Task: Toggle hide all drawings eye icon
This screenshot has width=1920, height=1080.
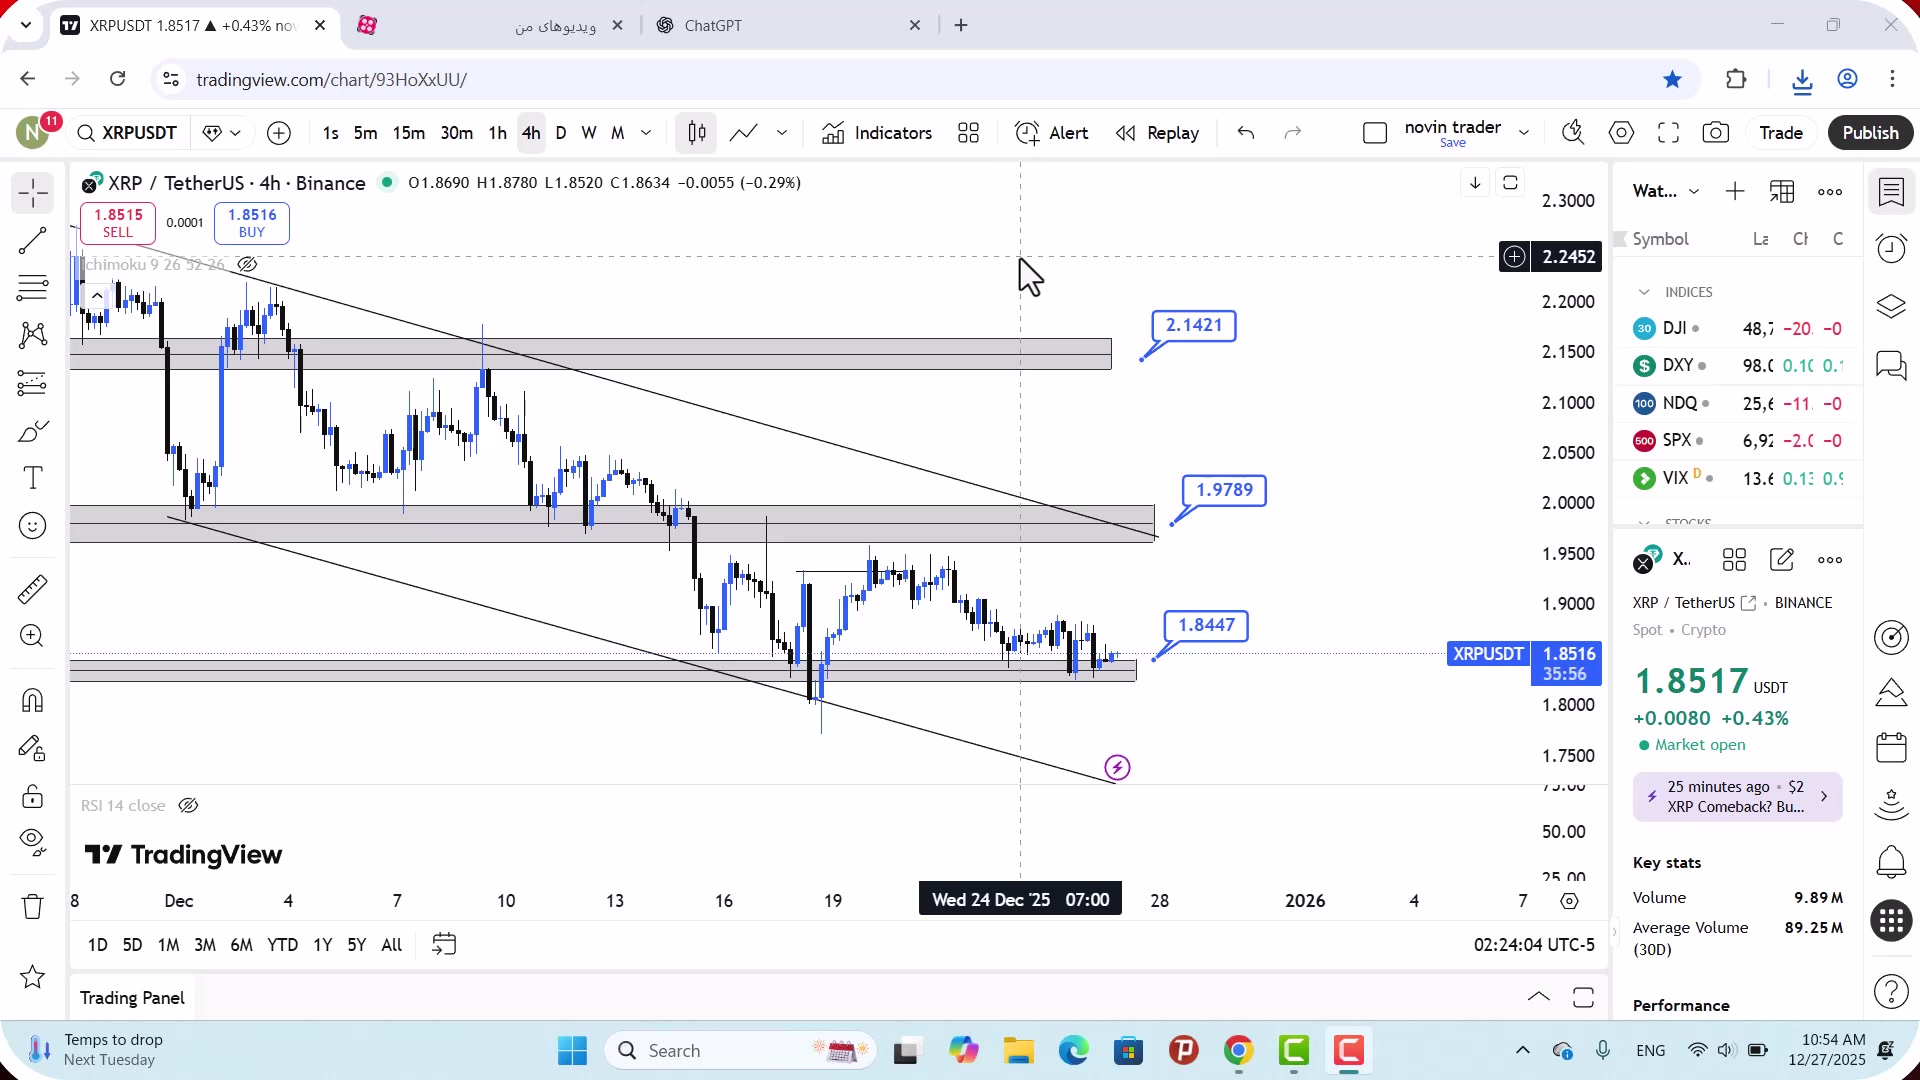Action: tap(32, 842)
